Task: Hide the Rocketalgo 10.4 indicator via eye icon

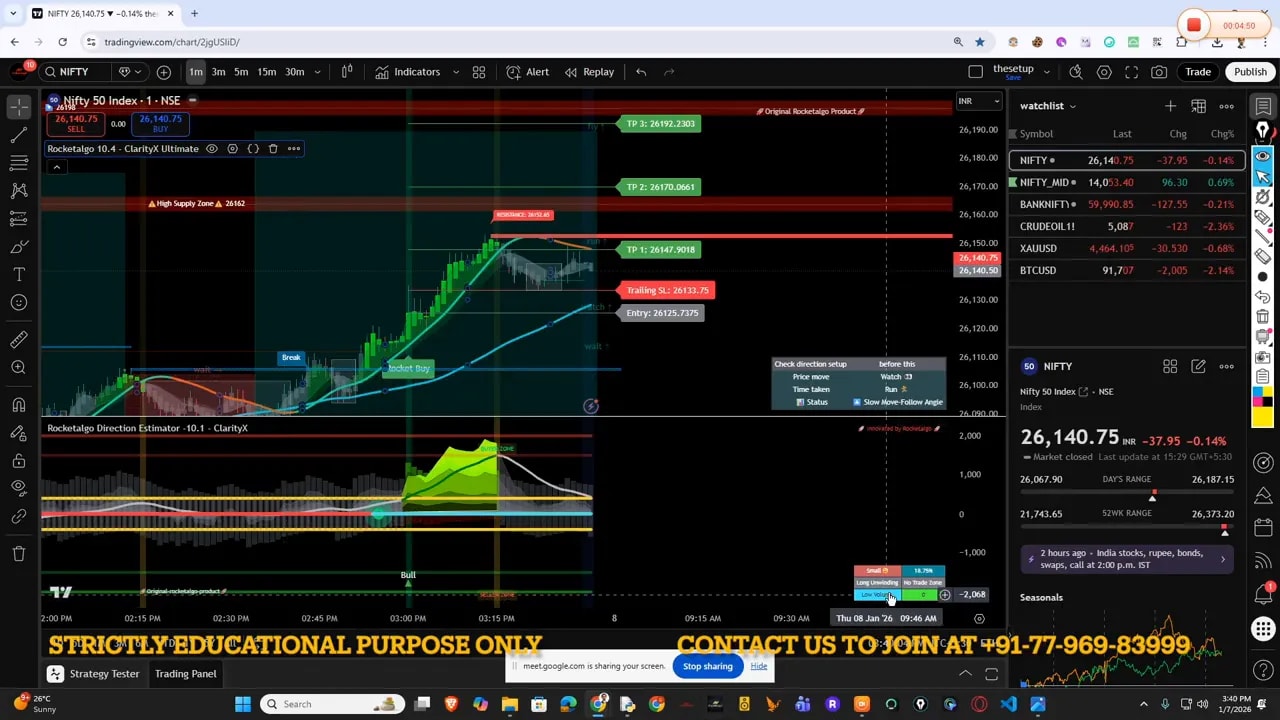Action: tap(212, 149)
